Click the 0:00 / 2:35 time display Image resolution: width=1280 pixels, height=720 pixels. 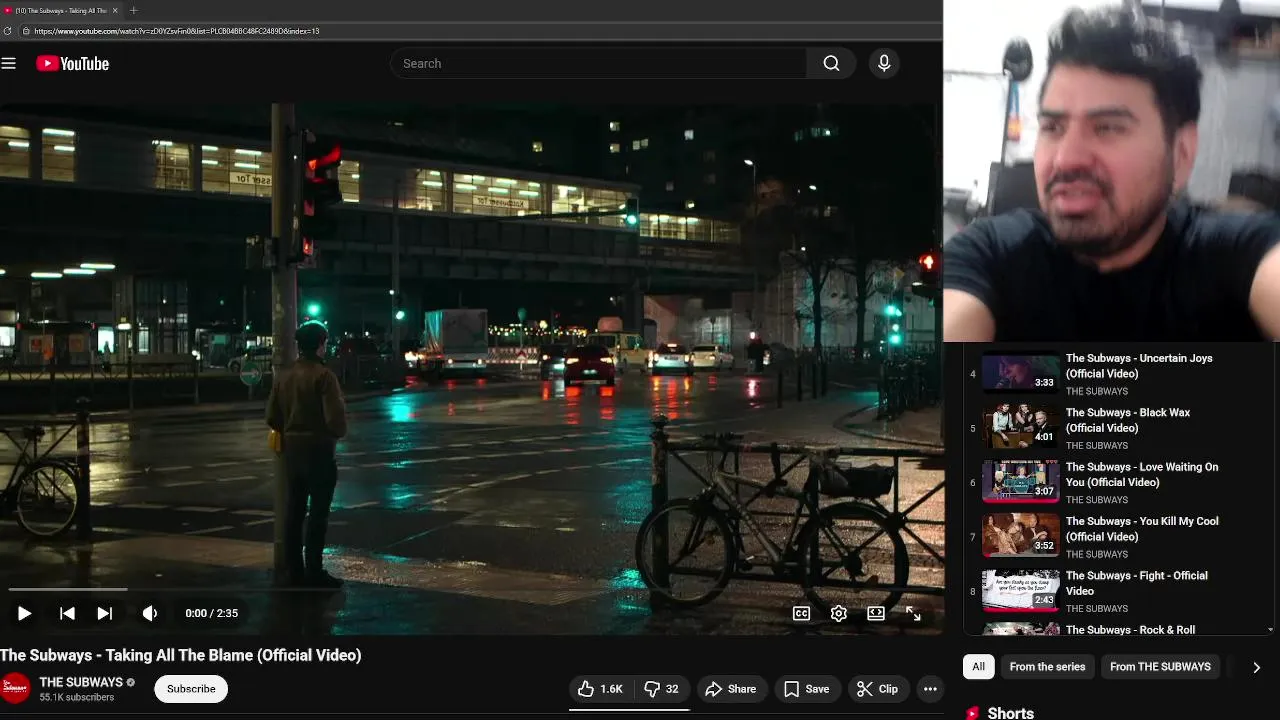pyautogui.click(x=212, y=613)
